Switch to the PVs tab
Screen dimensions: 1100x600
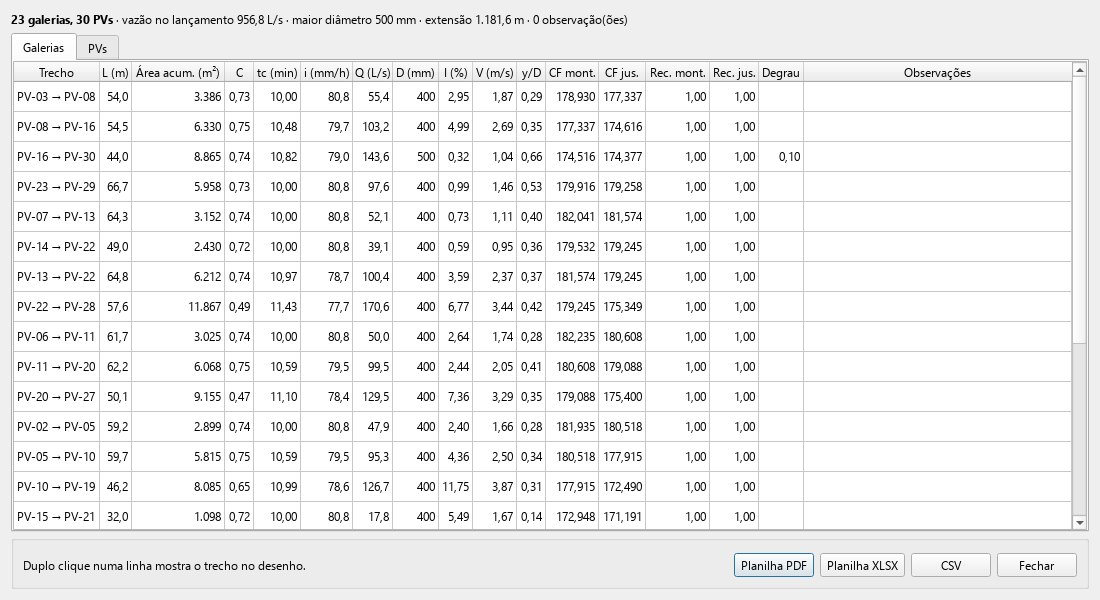click(98, 48)
